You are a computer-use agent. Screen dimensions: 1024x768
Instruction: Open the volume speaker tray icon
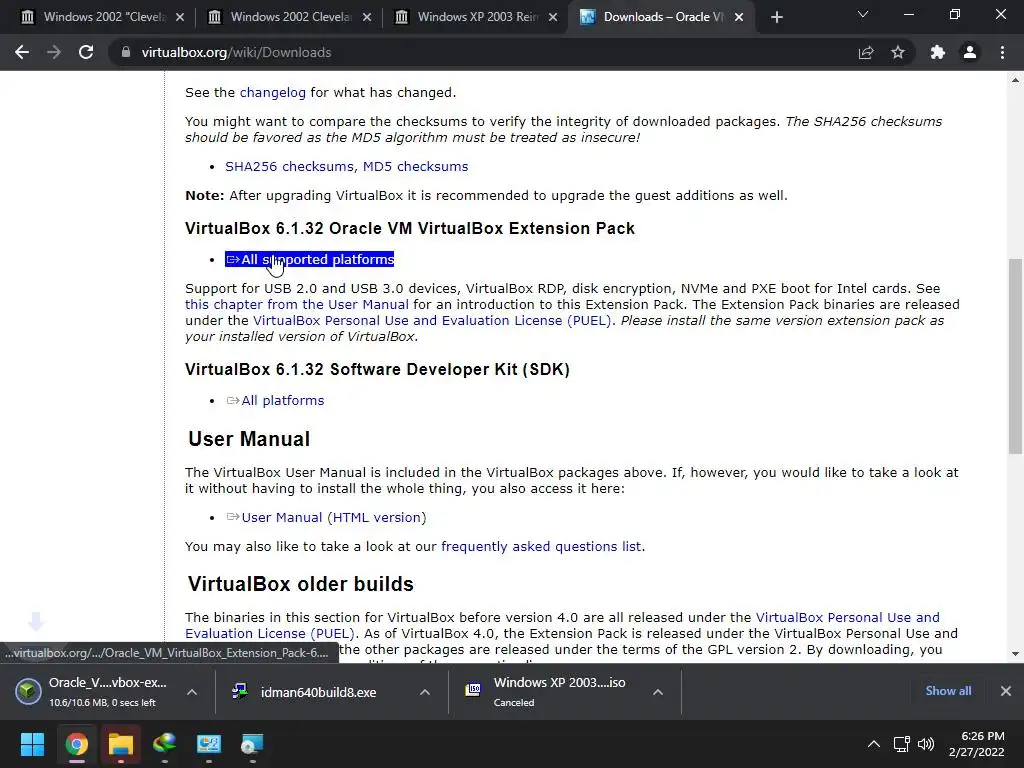click(x=926, y=744)
